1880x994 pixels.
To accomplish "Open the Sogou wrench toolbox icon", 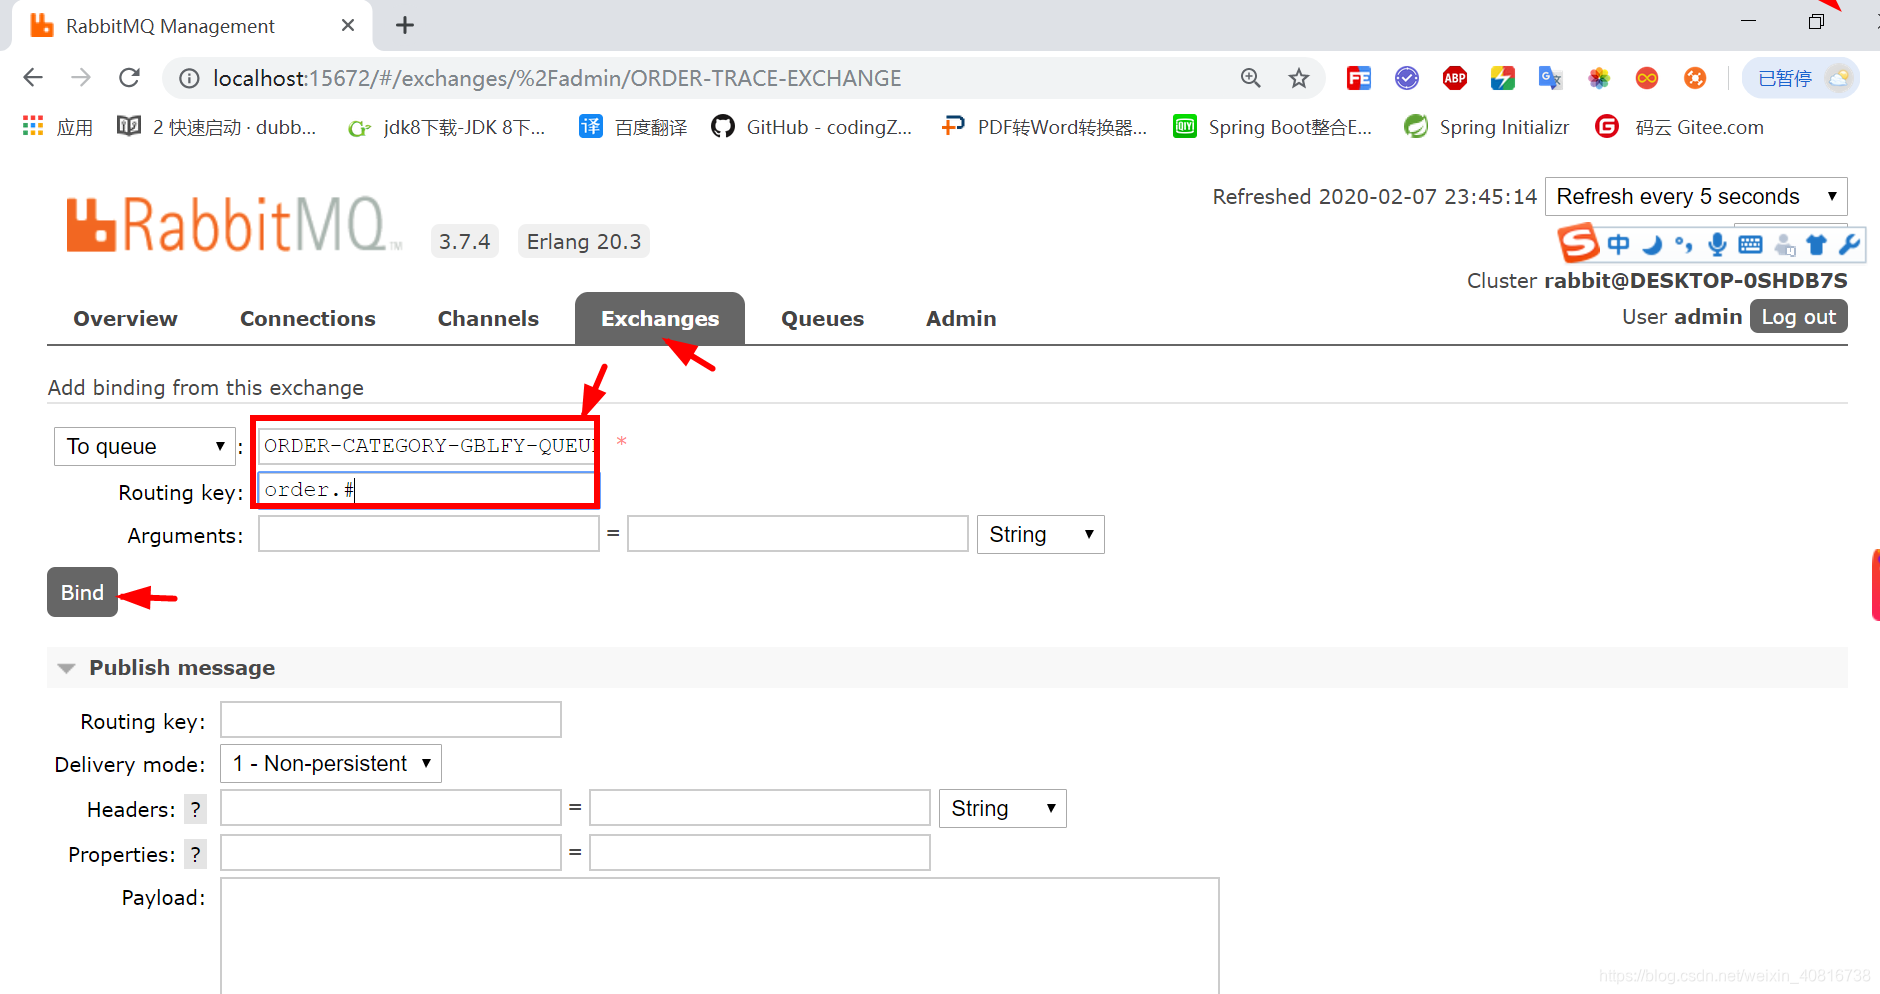I will coord(1849,244).
